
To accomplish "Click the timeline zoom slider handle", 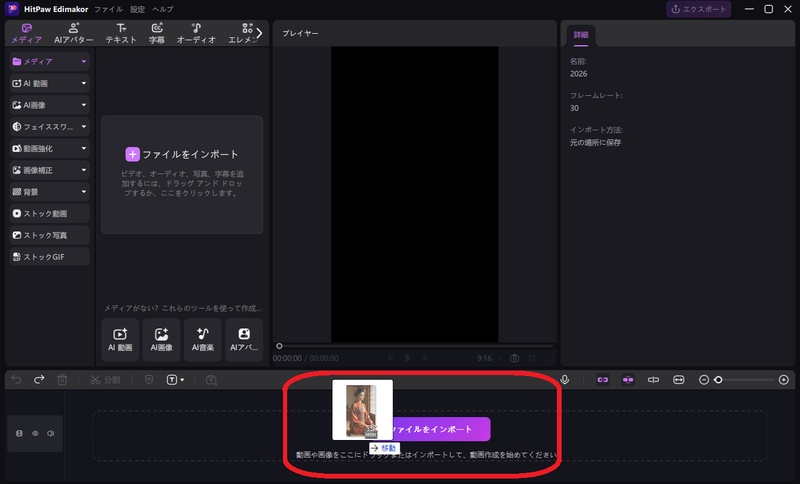I will [x=718, y=379].
